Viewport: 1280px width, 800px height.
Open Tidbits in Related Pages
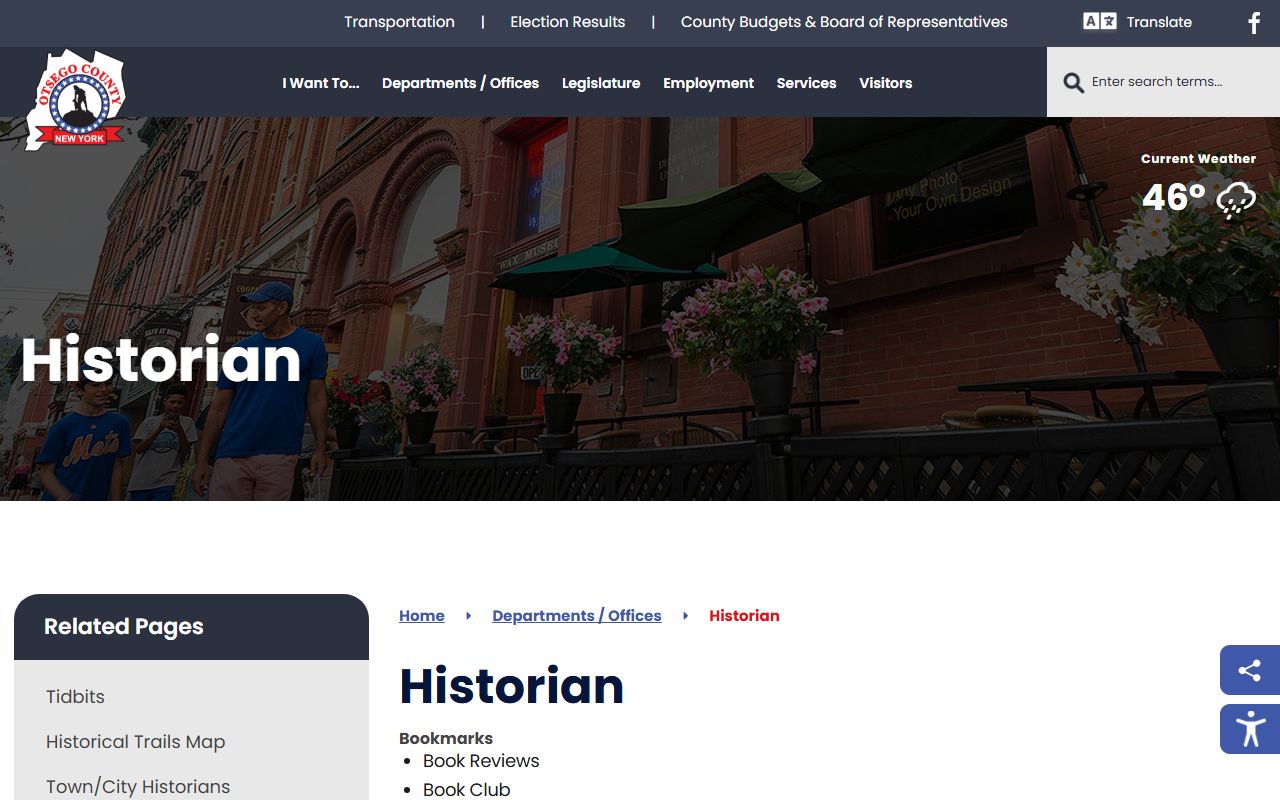click(75, 697)
